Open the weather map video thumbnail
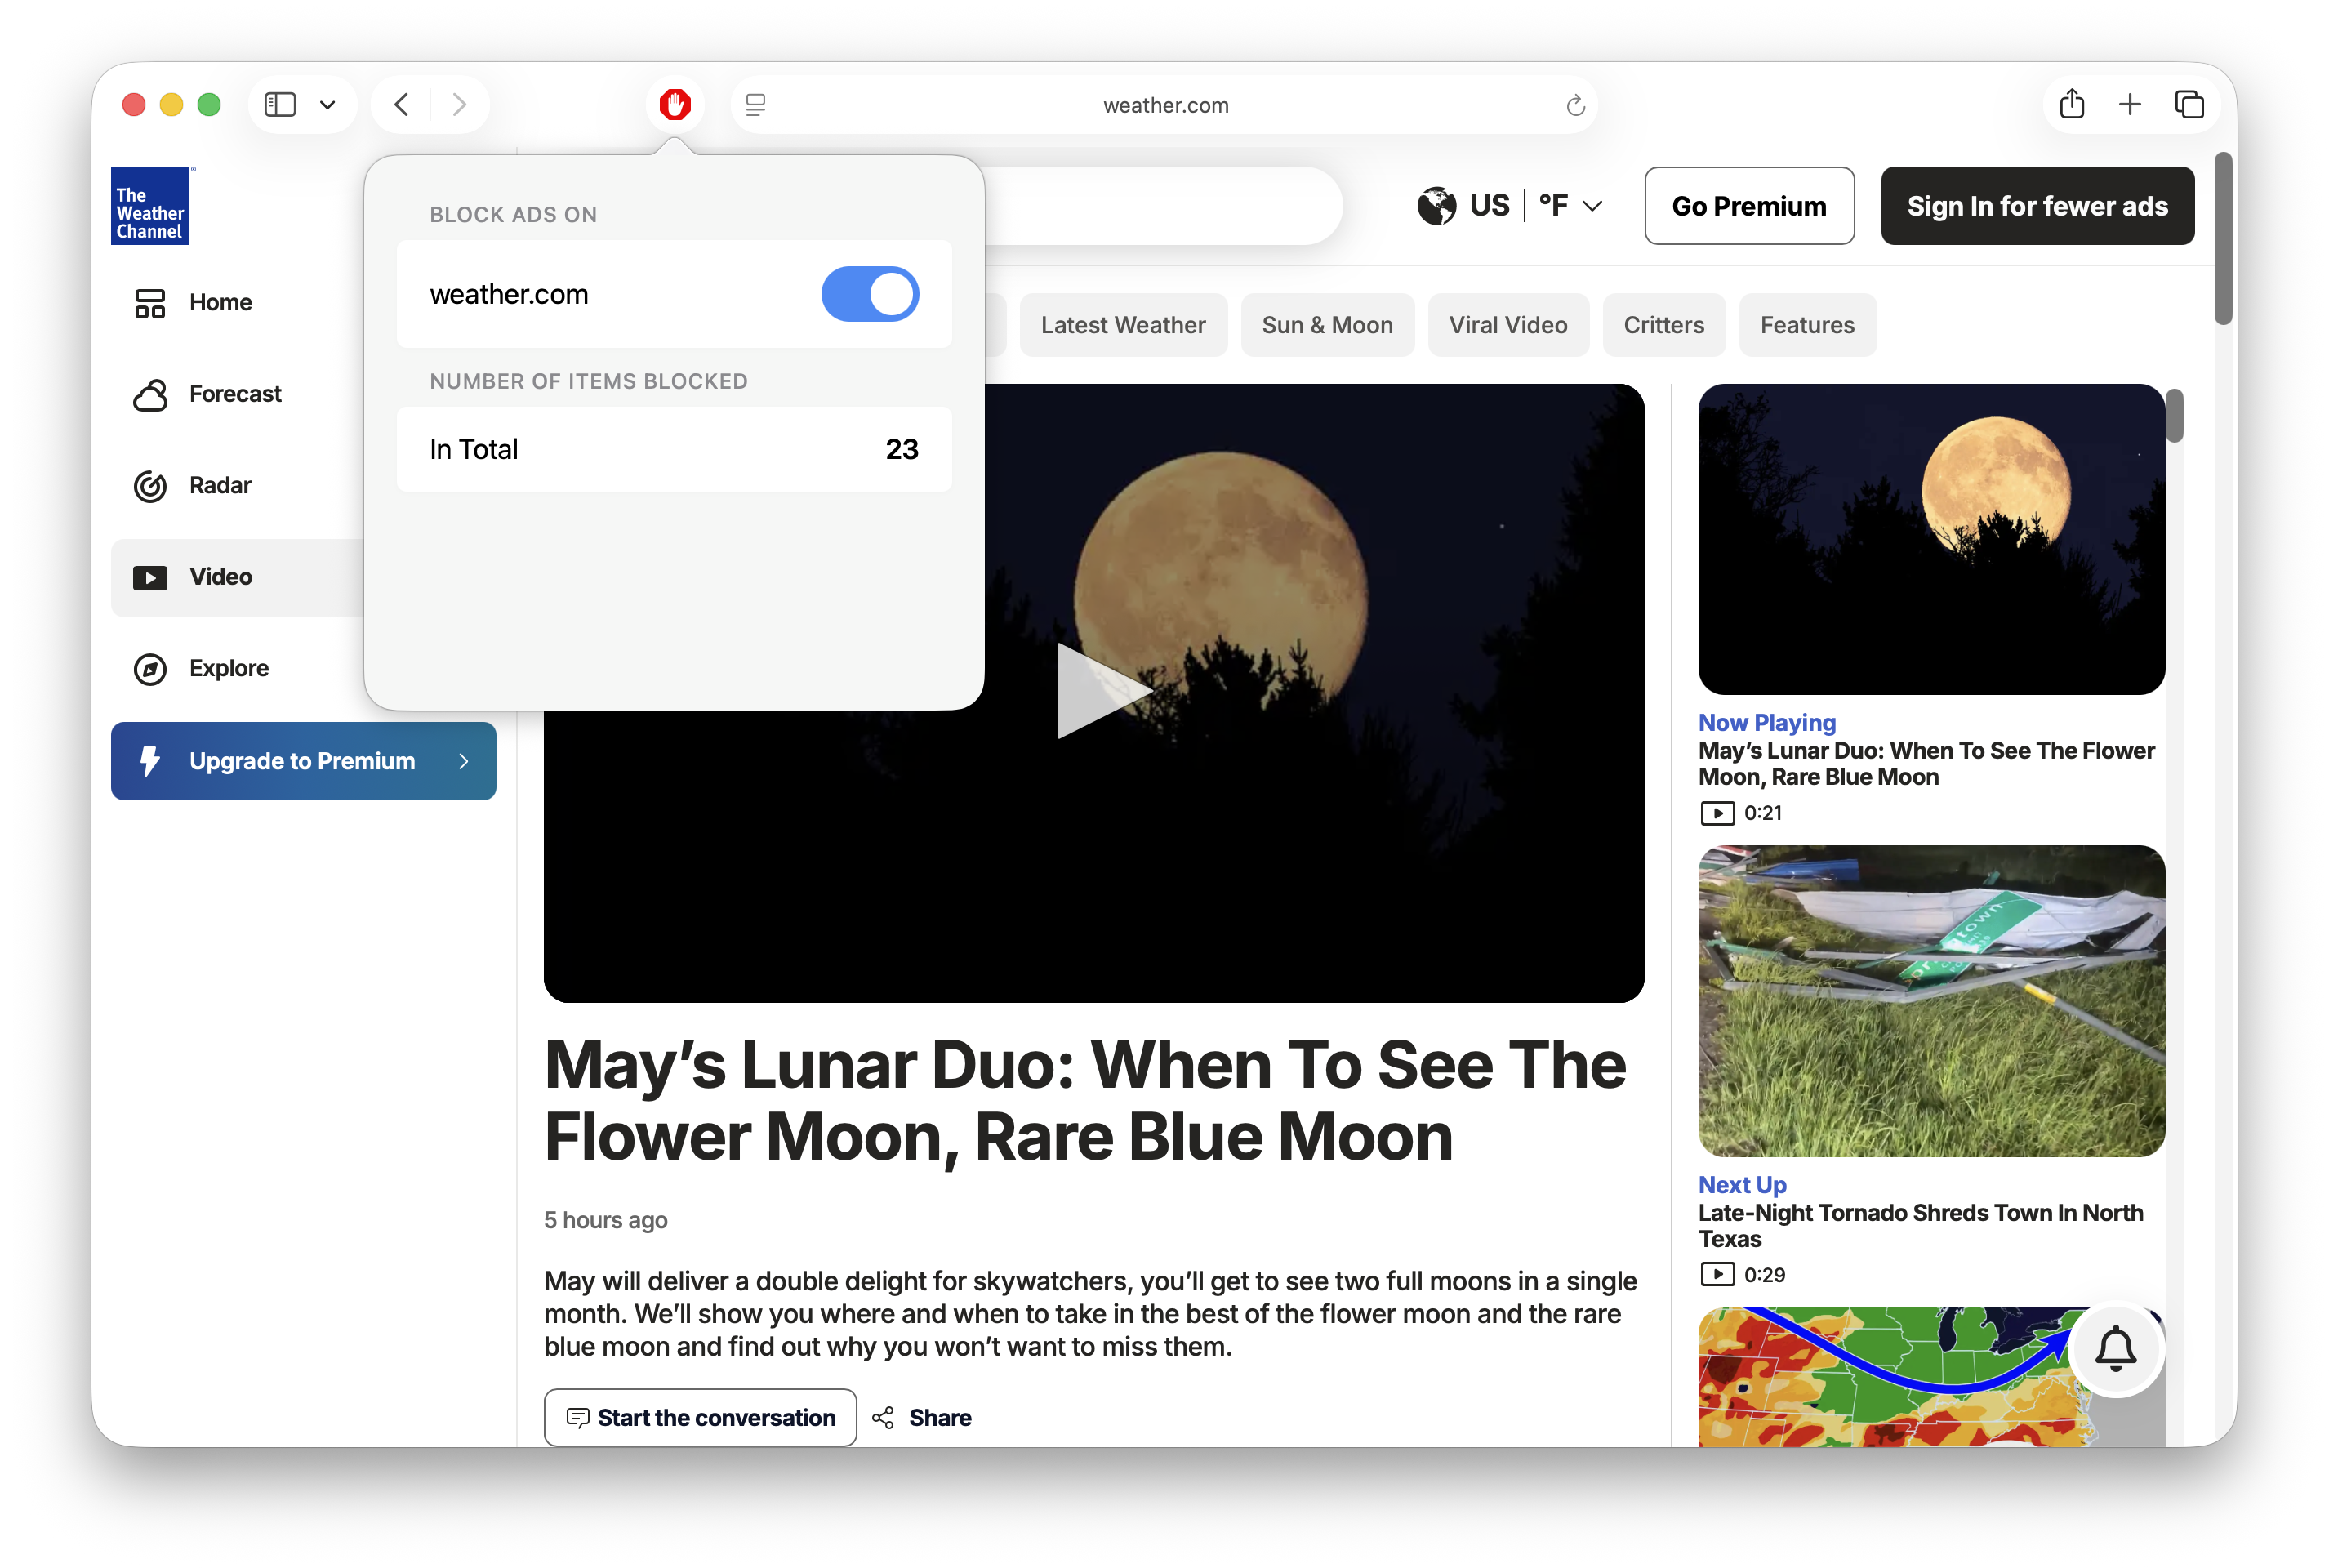This screenshot has width=2329, height=1568. (1931, 1378)
